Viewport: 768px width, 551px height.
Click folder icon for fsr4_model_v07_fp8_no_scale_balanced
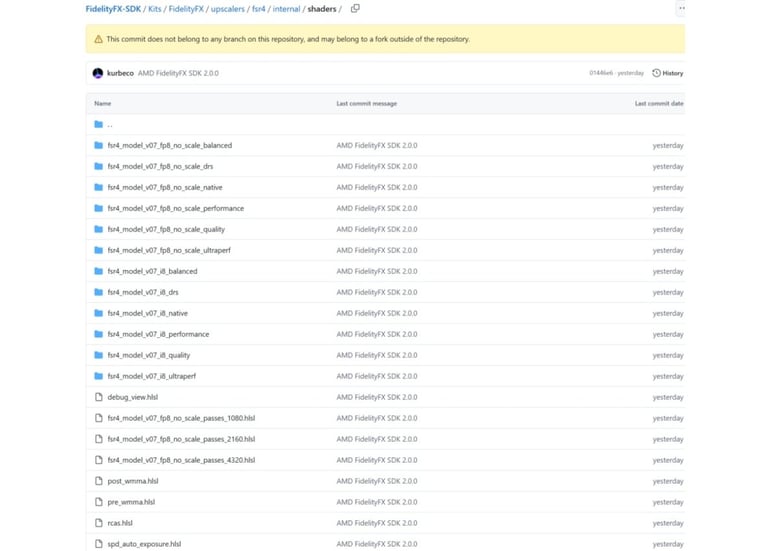click(98, 145)
